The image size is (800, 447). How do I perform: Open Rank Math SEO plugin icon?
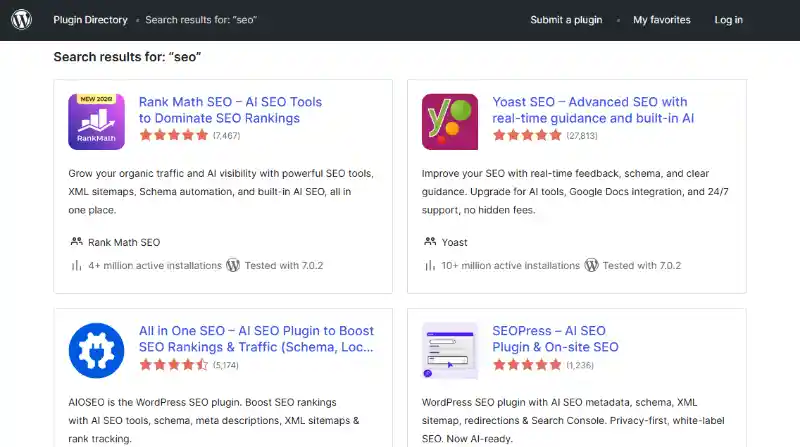click(x=96, y=121)
